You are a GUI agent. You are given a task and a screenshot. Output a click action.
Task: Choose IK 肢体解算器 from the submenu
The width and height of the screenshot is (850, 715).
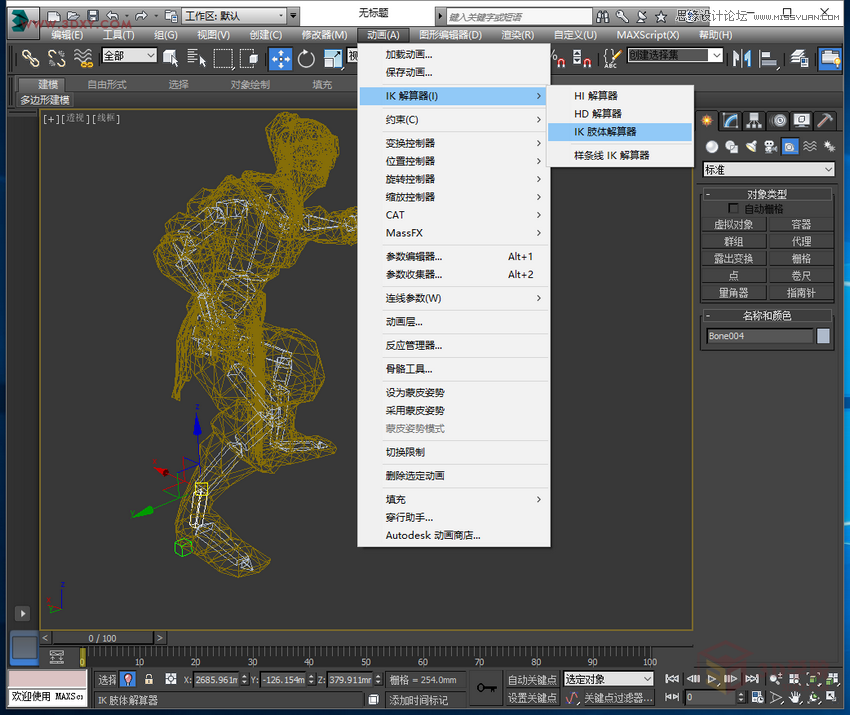[x=620, y=132]
